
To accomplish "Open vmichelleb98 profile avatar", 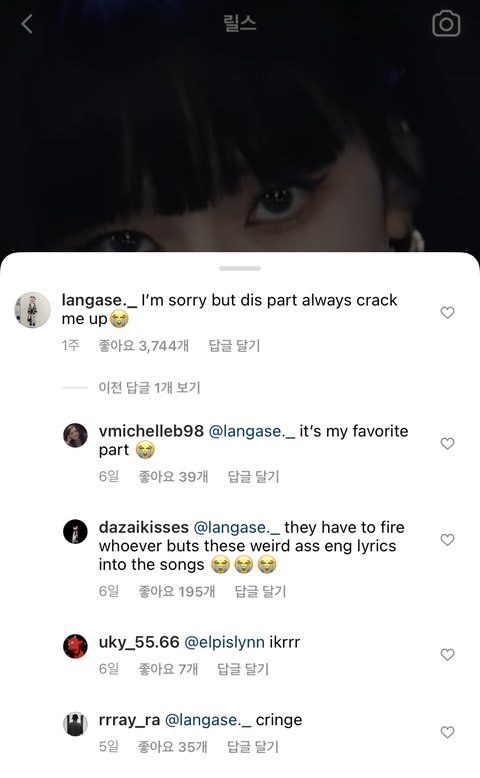I will [x=75, y=436].
